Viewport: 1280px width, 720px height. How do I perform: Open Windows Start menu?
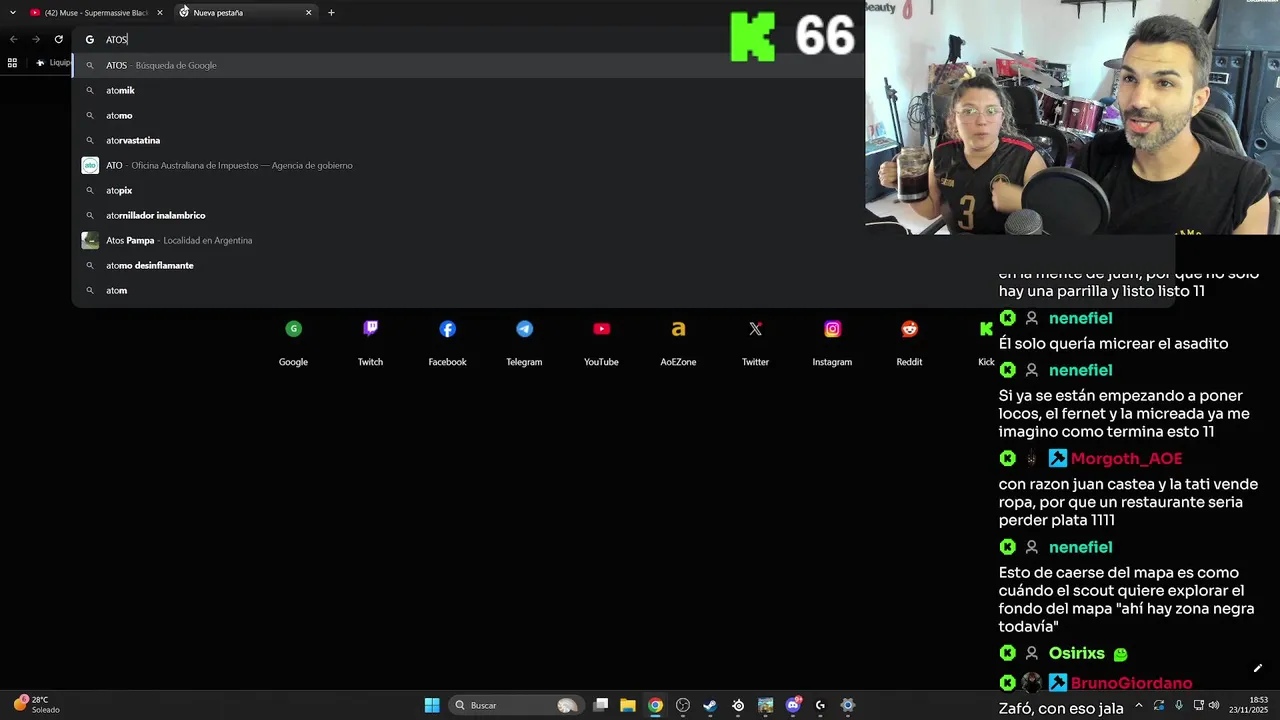click(x=432, y=705)
